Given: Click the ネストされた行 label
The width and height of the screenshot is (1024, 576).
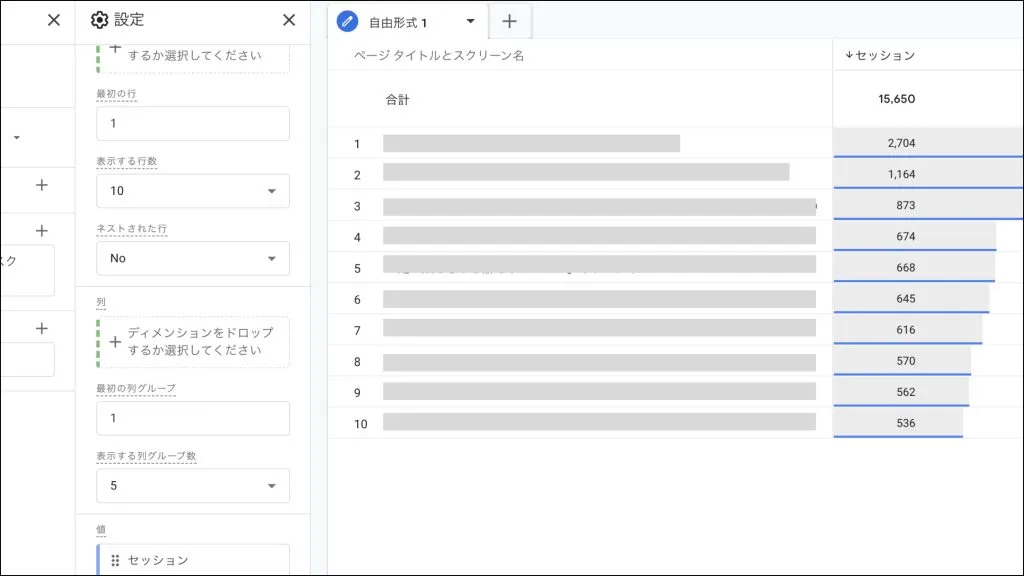Looking at the screenshot, I should click(131, 229).
